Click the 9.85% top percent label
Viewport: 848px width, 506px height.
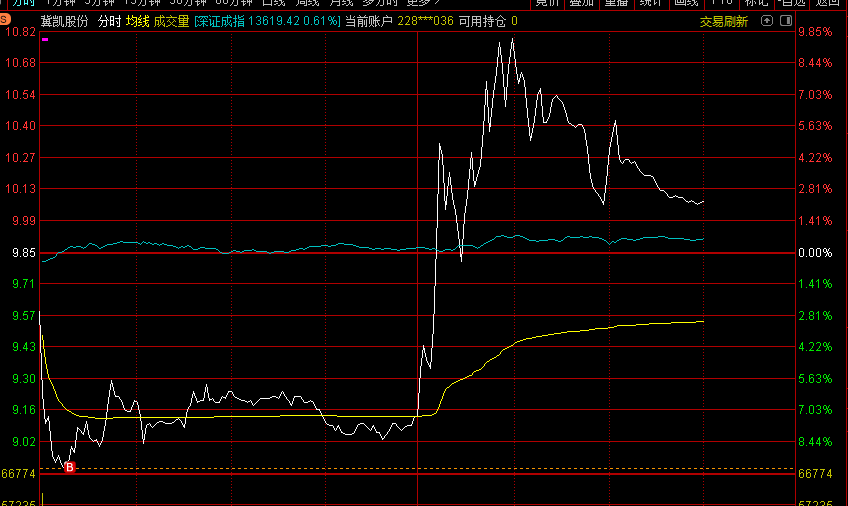click(816, 32)
